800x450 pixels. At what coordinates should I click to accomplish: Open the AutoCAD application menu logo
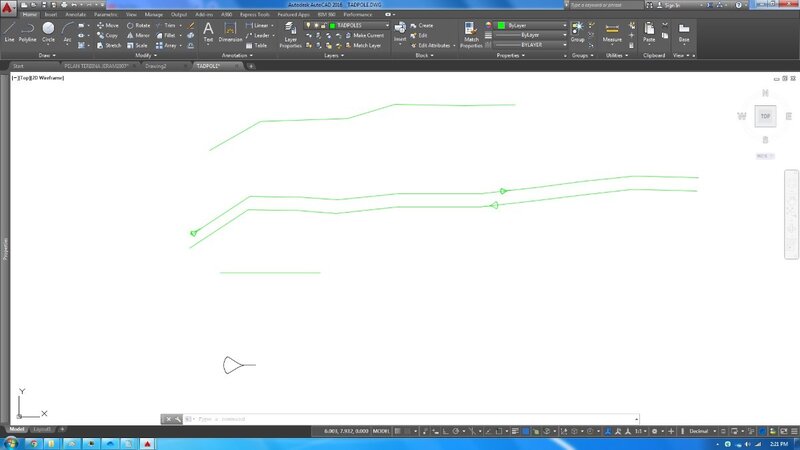(x=8, y=7)
